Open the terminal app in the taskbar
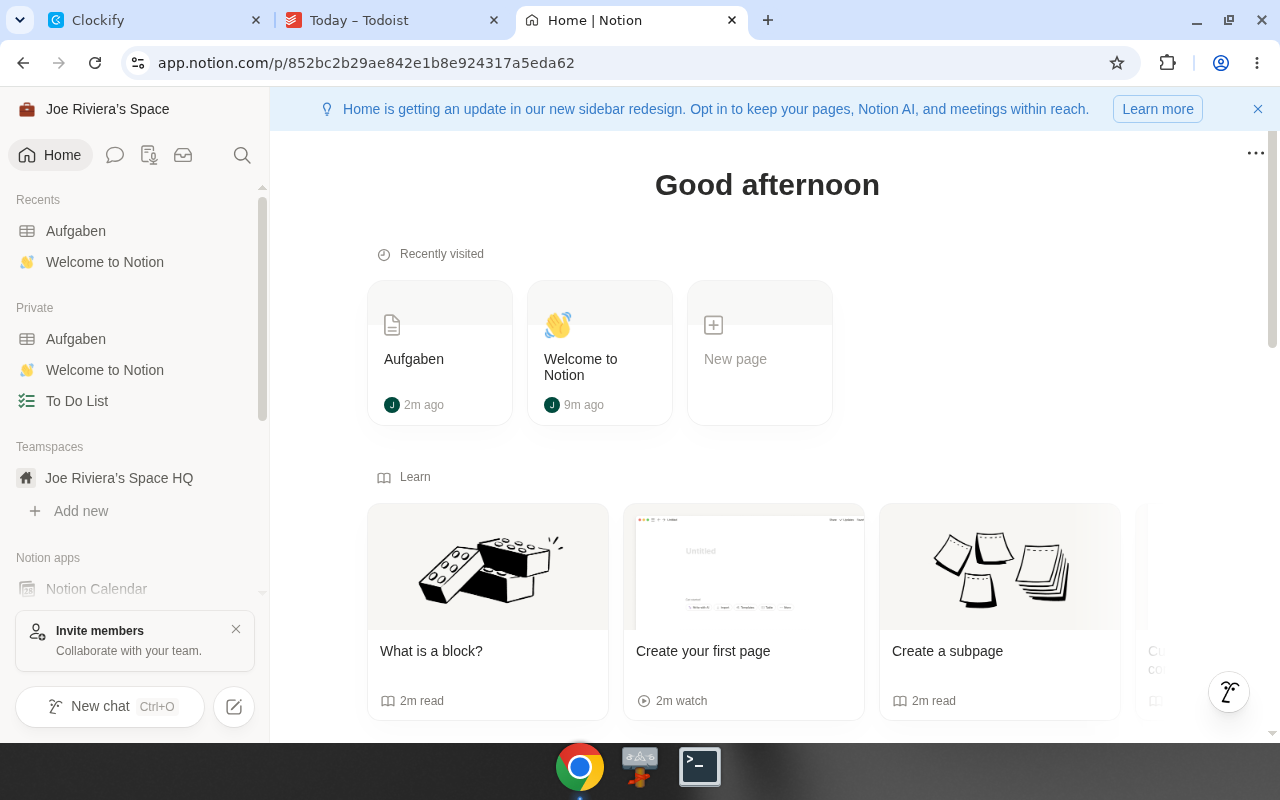Image resolution: width=1280 pixels, height=800 pixels. point(700,767)
